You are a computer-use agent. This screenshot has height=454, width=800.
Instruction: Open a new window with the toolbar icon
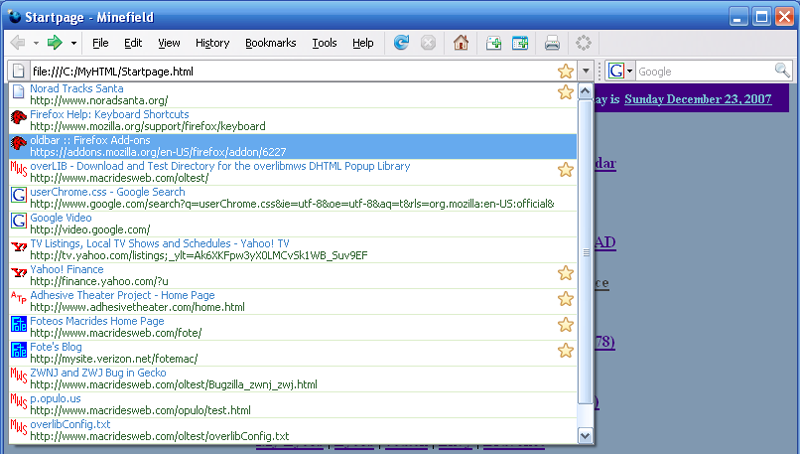tap(520, 43)
